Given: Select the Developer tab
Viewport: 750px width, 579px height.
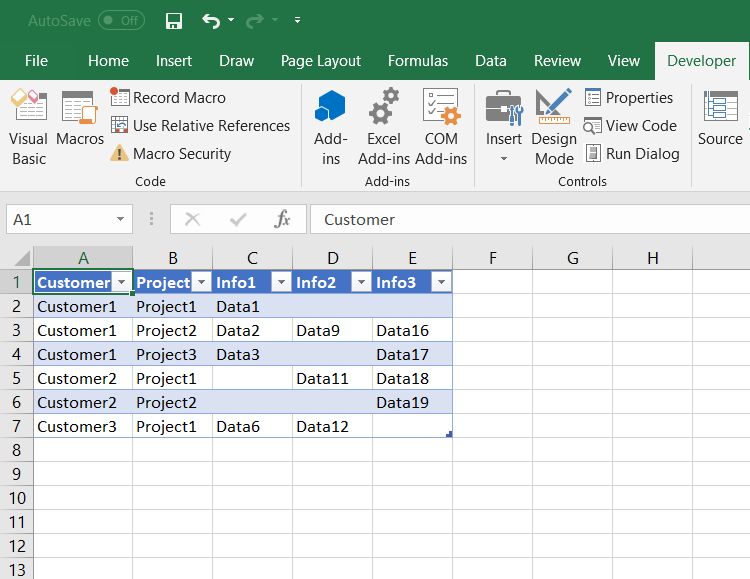Looking at the screenshot, I should (701, 61).
